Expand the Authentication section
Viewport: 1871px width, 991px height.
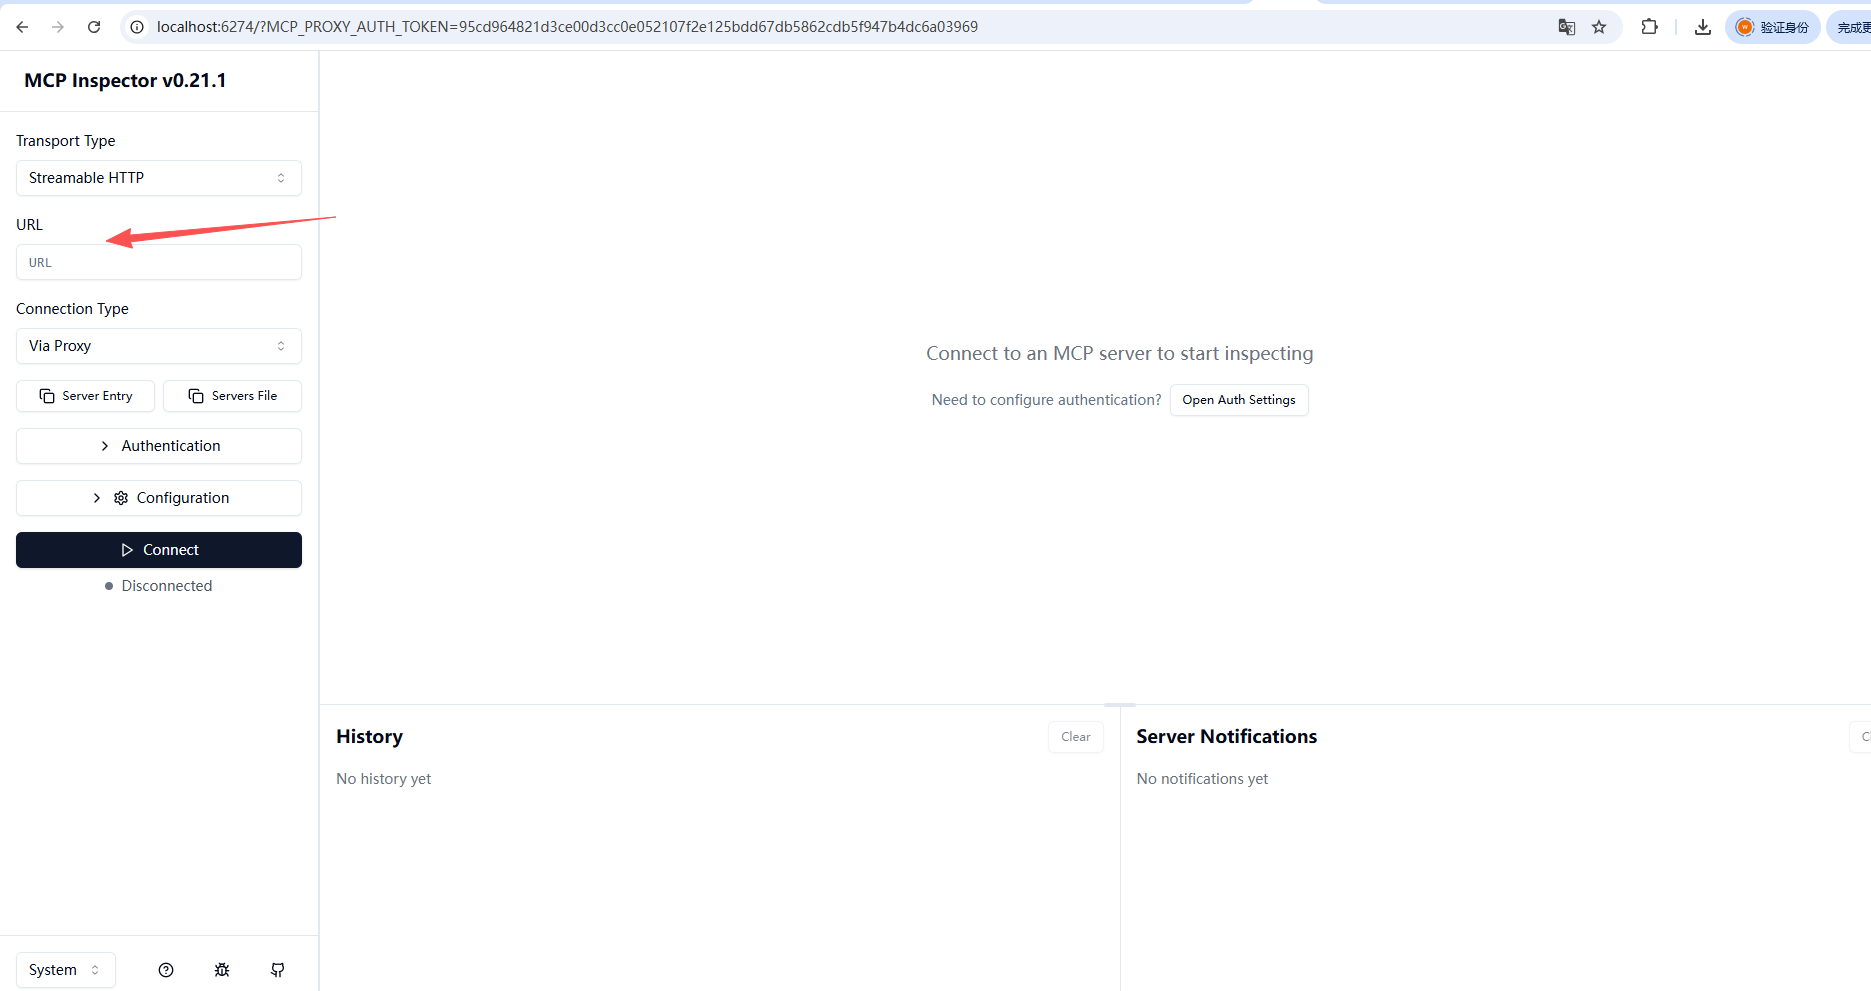(x=159, y=446)
